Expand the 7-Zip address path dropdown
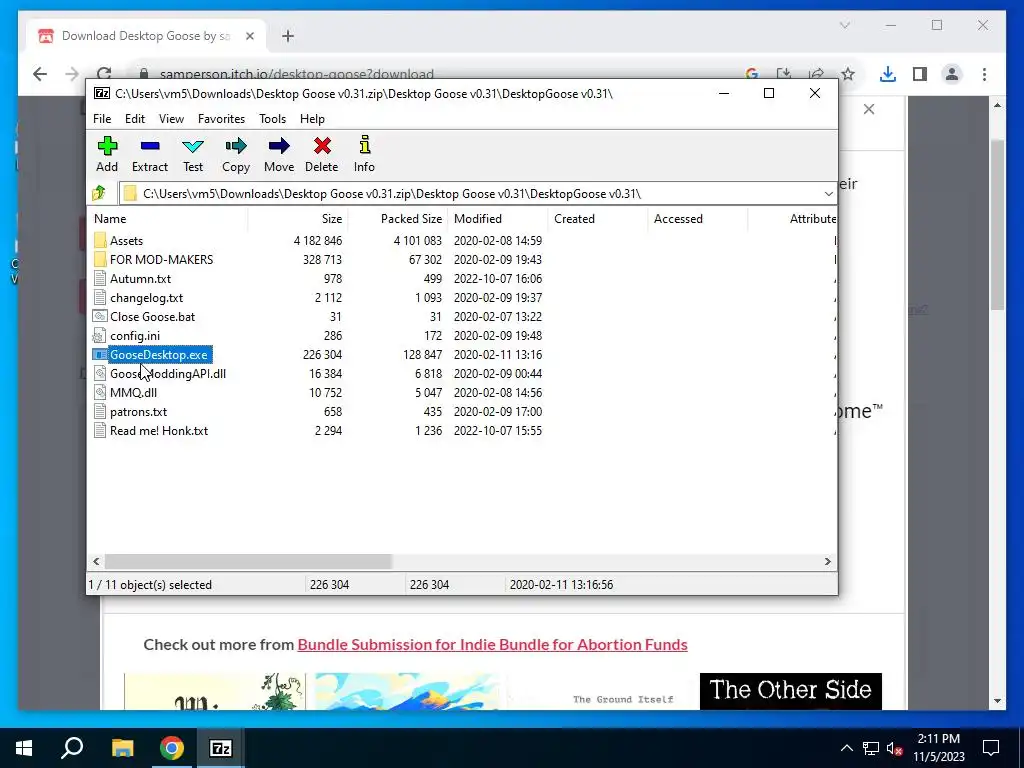This screenshot has width=1024, height=768. (x=828, y=194)
